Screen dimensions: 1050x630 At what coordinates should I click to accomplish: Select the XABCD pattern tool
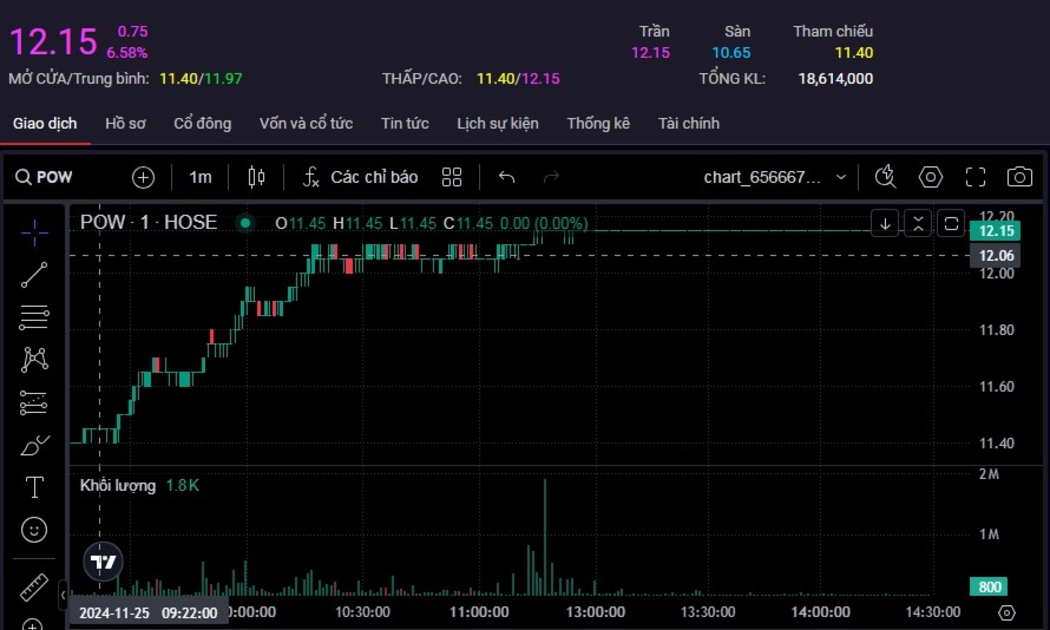click(x=34, y=359)
